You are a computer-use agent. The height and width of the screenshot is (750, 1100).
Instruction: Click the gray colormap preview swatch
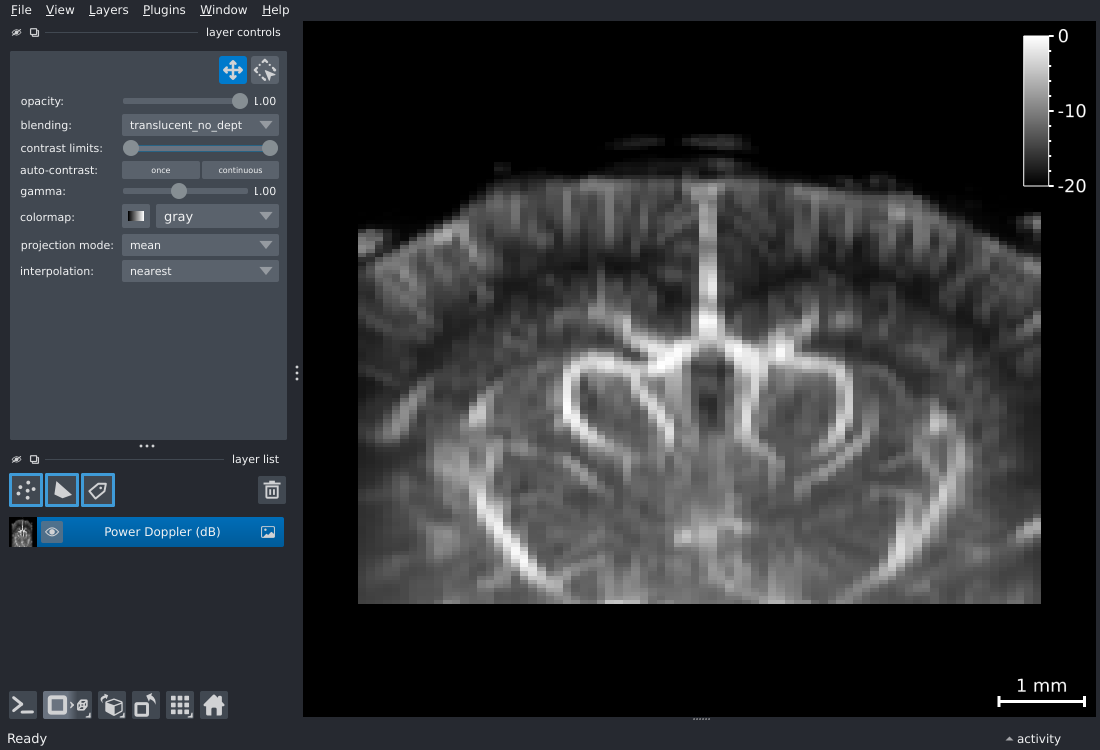(136, 216)
